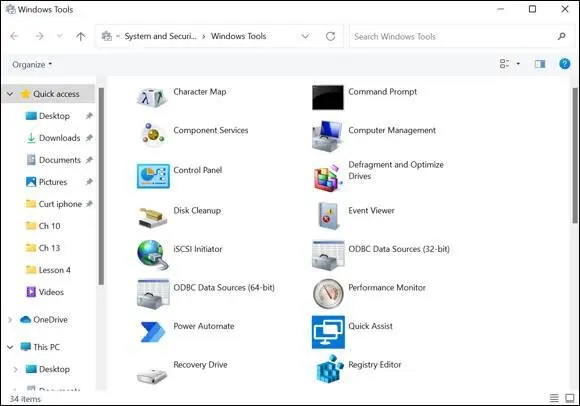The height and width of the screenshot is (406, 580).
Task: Select ODBC Data Sources (32-bit) icon
Action: [328, 256]
